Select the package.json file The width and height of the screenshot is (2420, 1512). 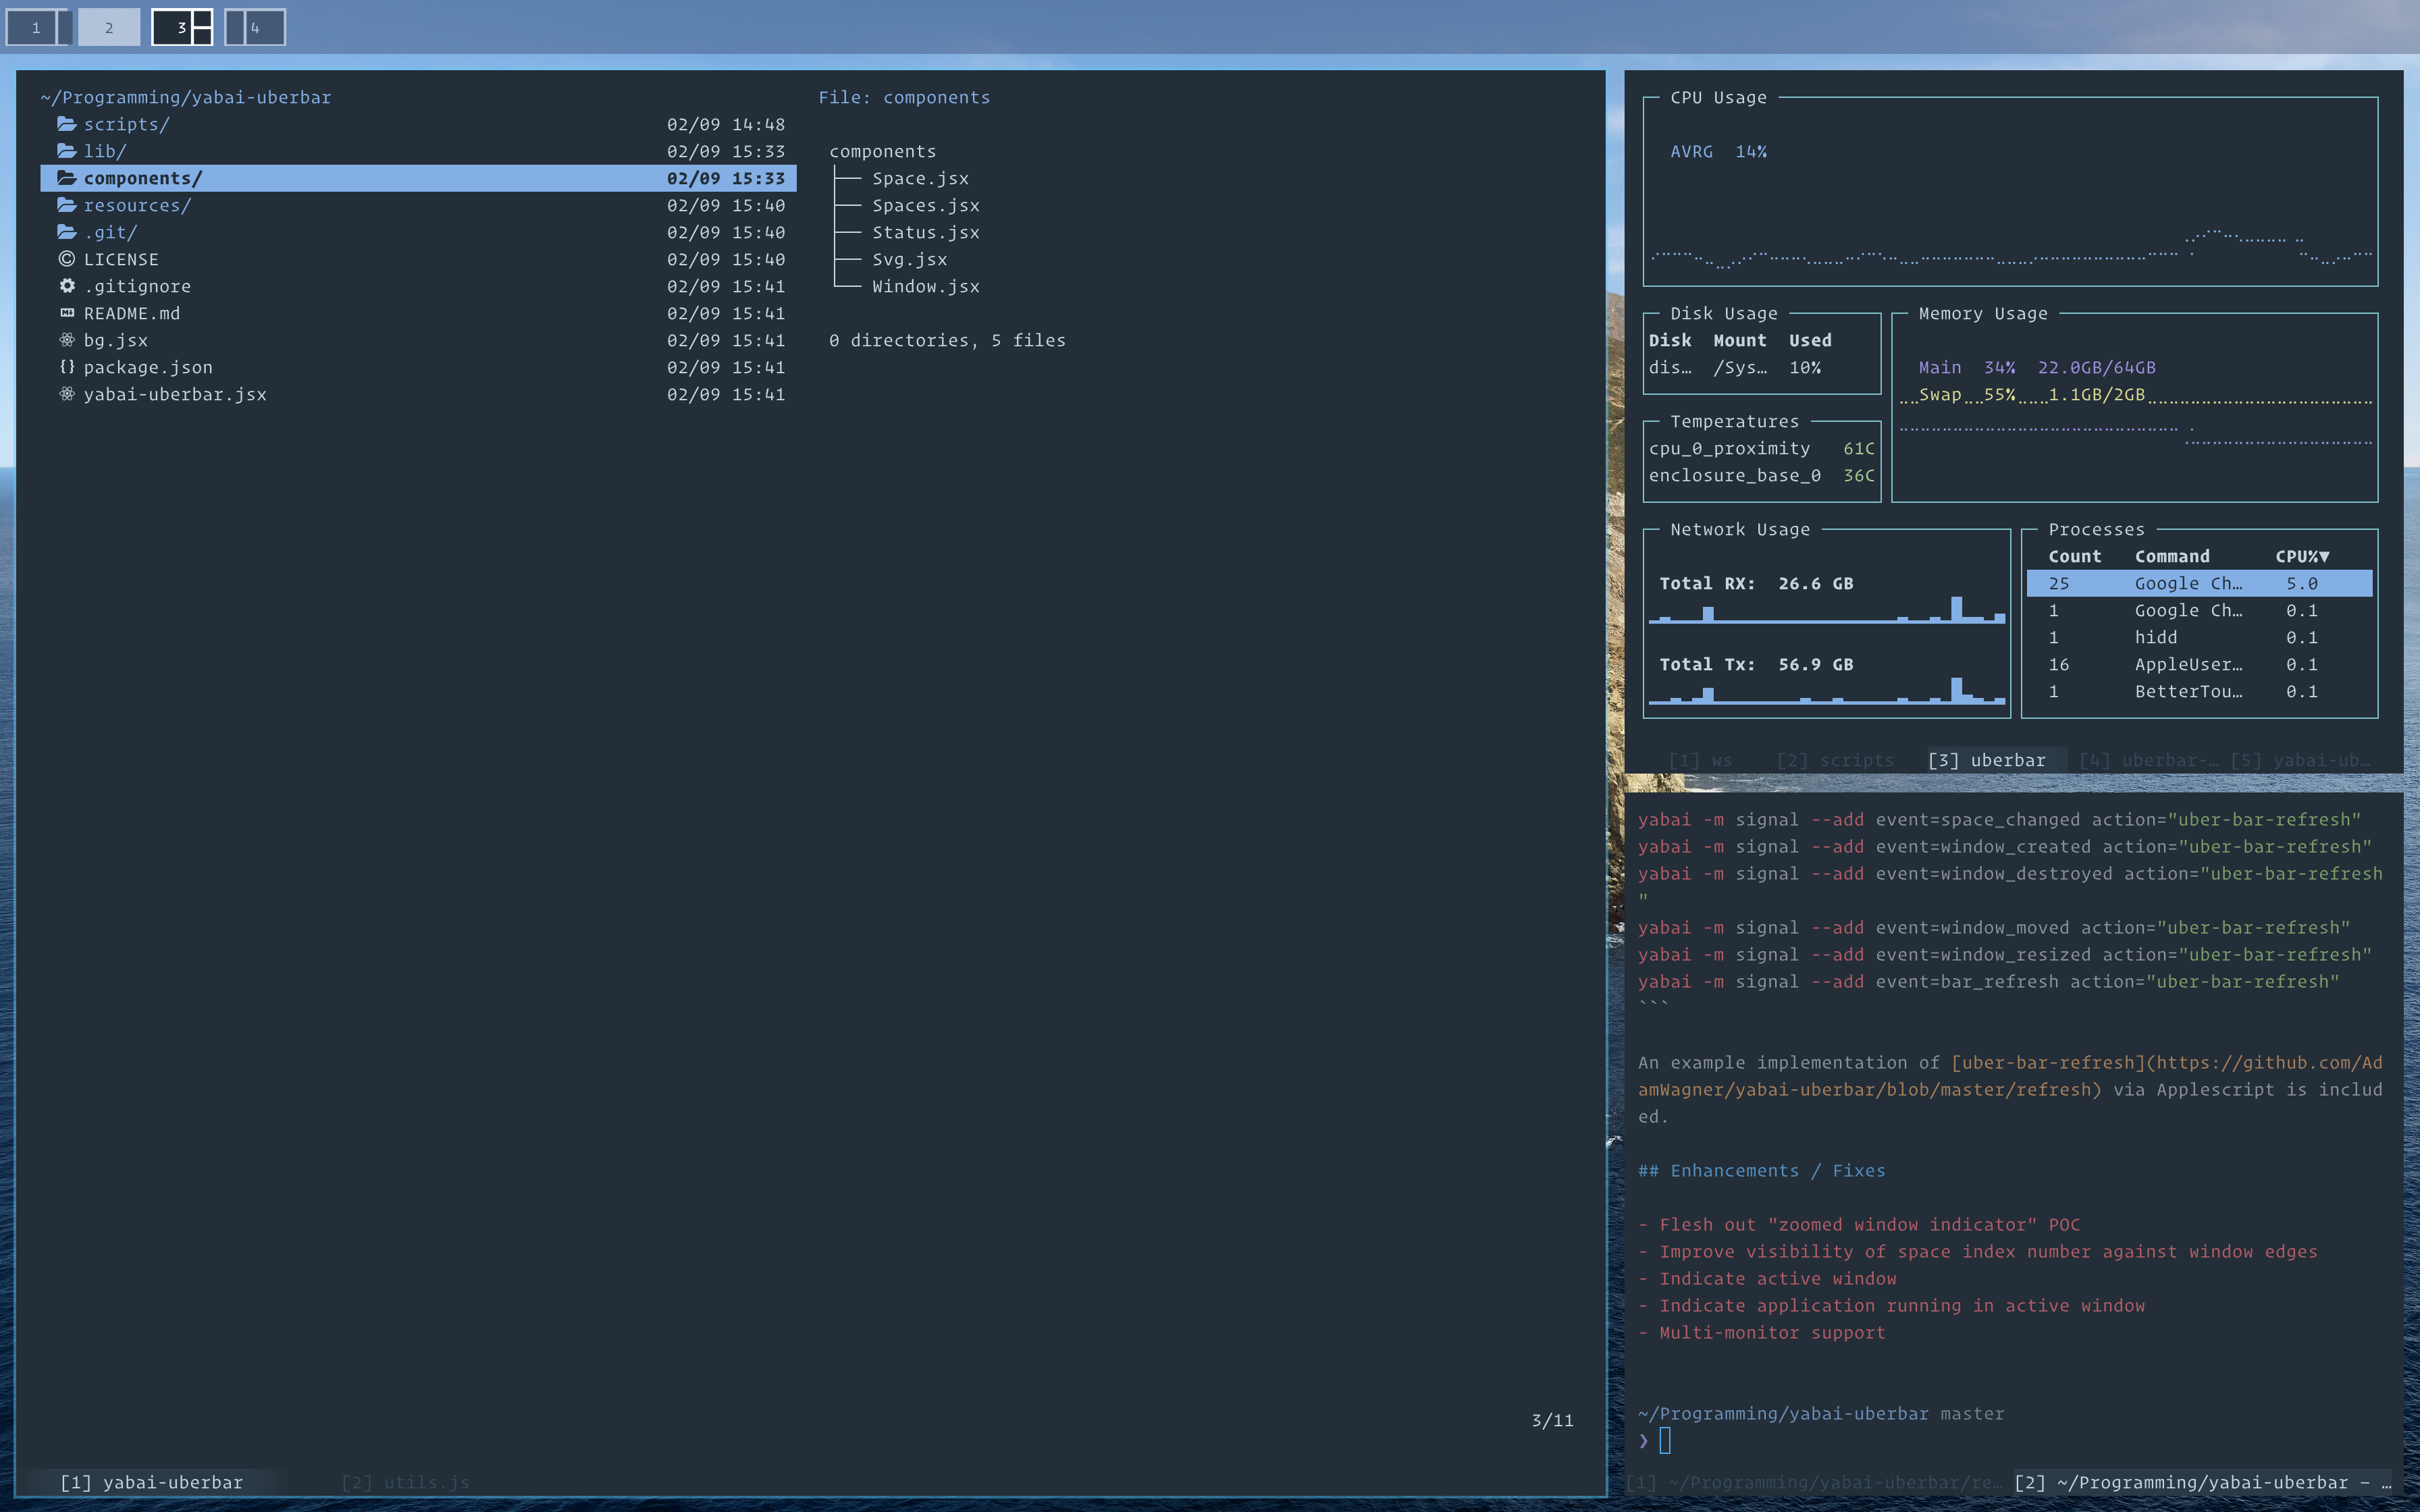click(x=418, y=367)
